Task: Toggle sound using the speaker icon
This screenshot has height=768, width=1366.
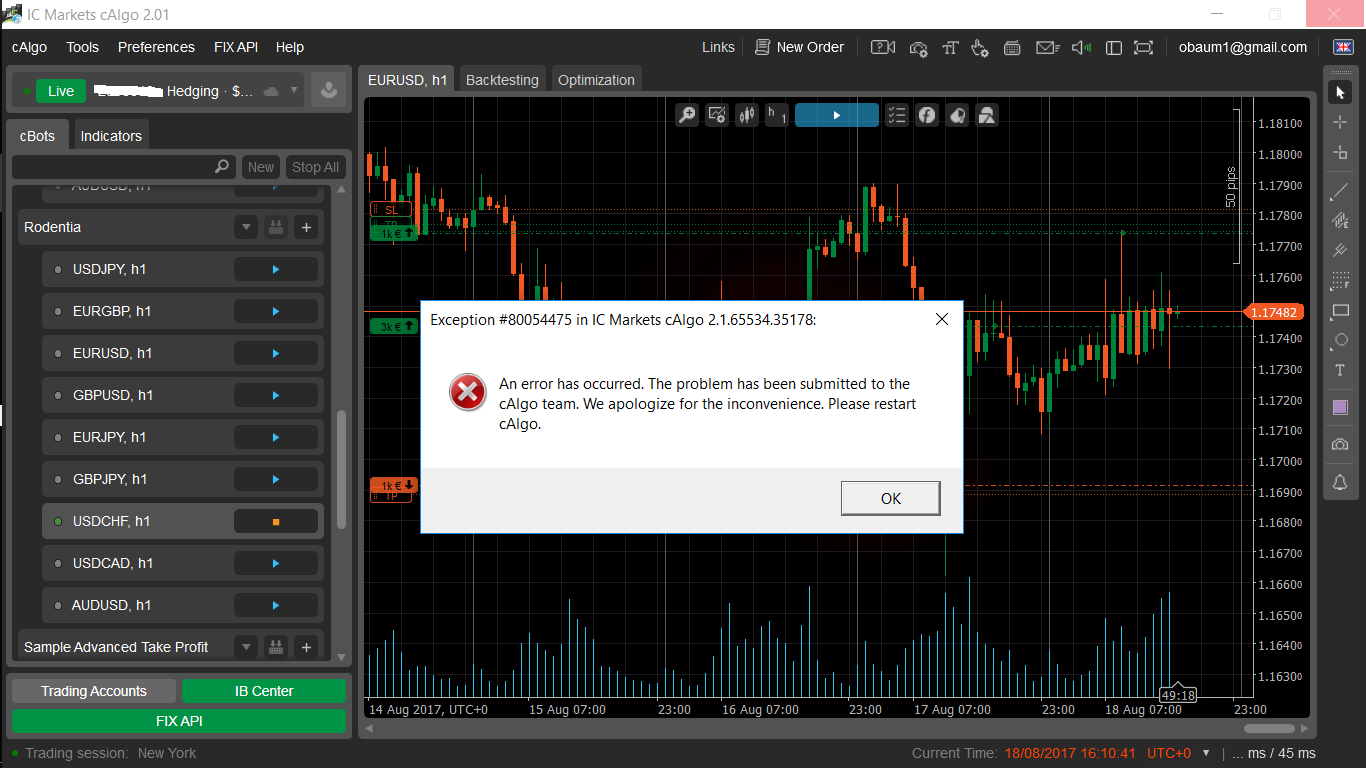Action: click(1081, 47)
